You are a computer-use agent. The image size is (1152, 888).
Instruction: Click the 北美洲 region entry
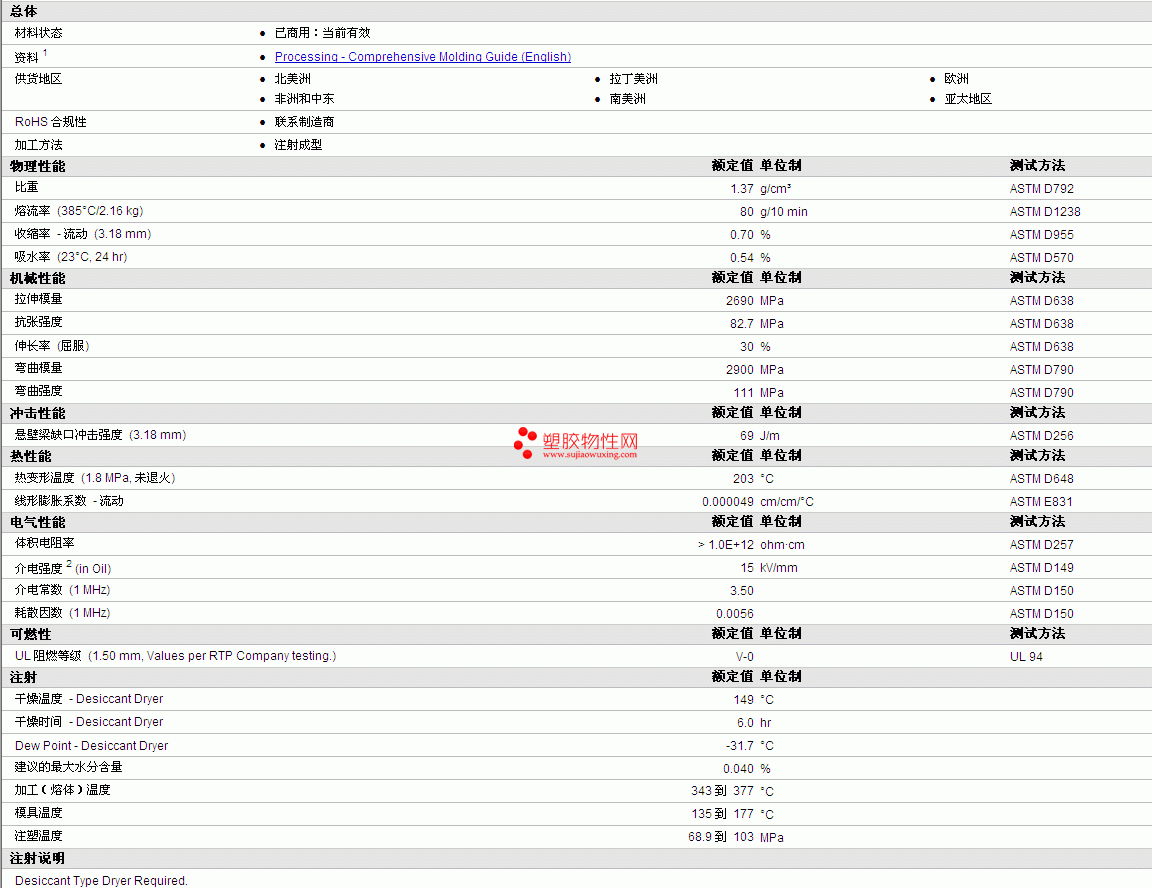click(292, 79)
